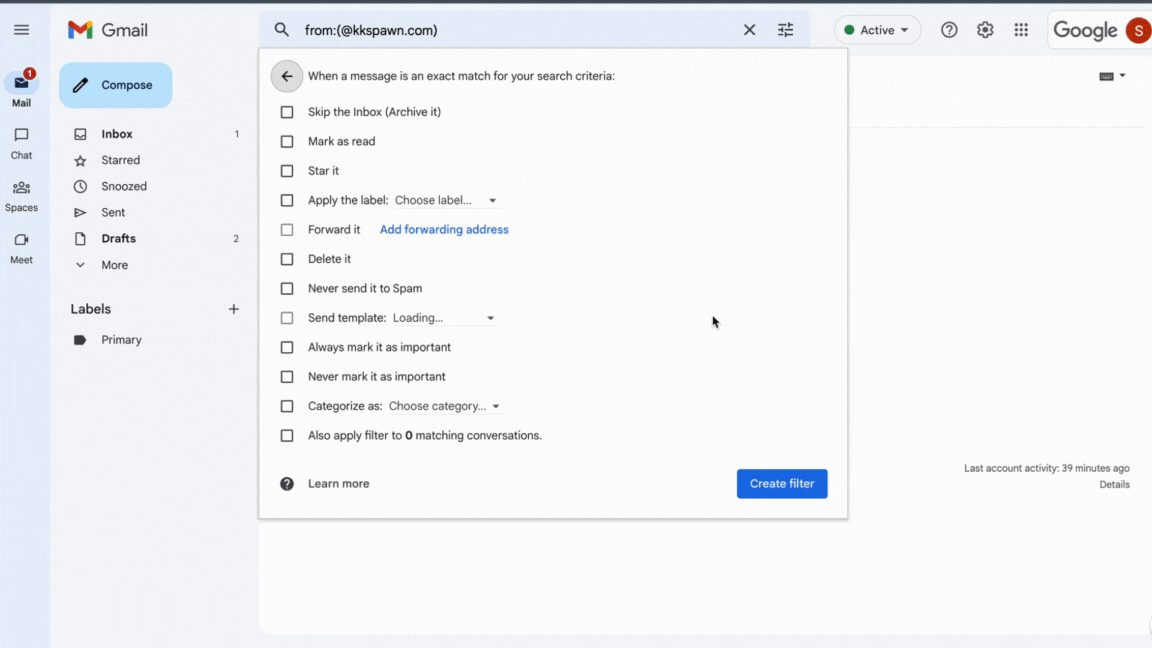Check Never send it to Spam
This screenshot has width=1152, height=648.
click(x=287, y=289)
